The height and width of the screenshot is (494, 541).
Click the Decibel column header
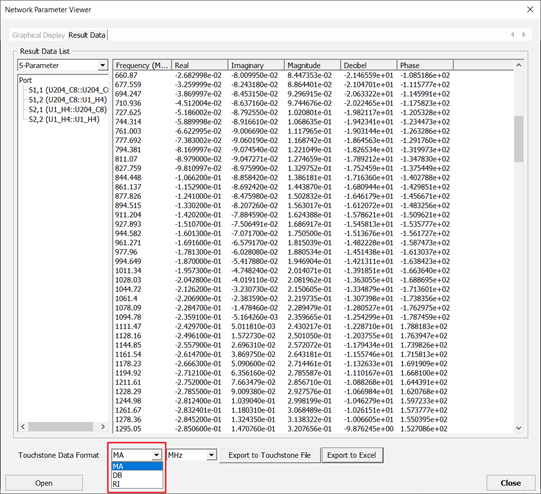[x=368, y=65]
